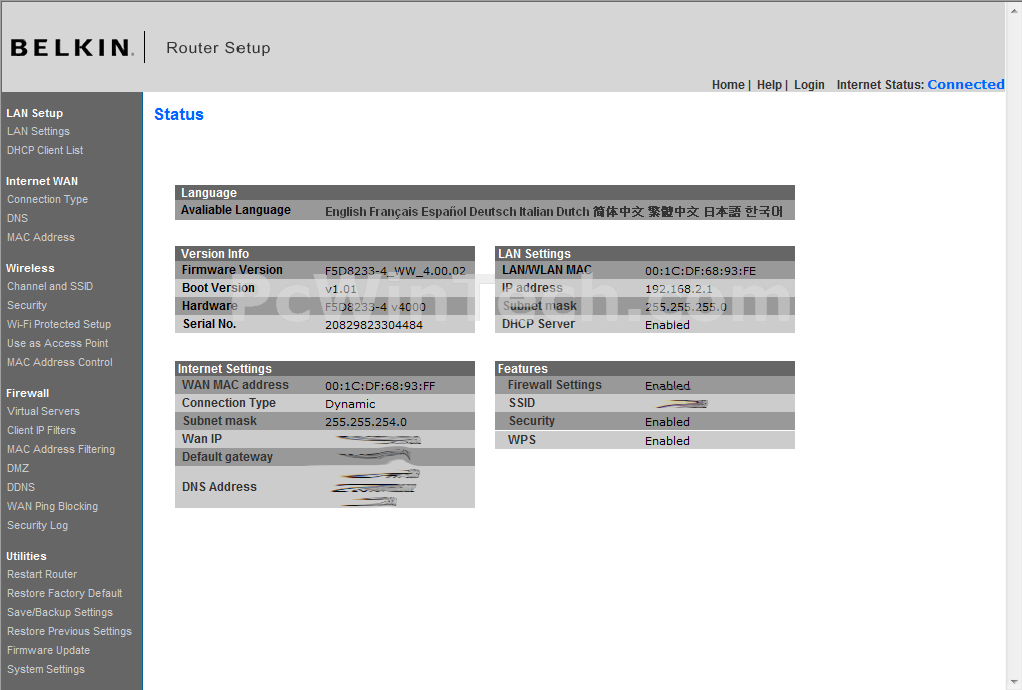Screen dimensions: 1022x690
Task: Select the Internet subnet mask 255.255.254.0
Action: click(x=366, y=422)
